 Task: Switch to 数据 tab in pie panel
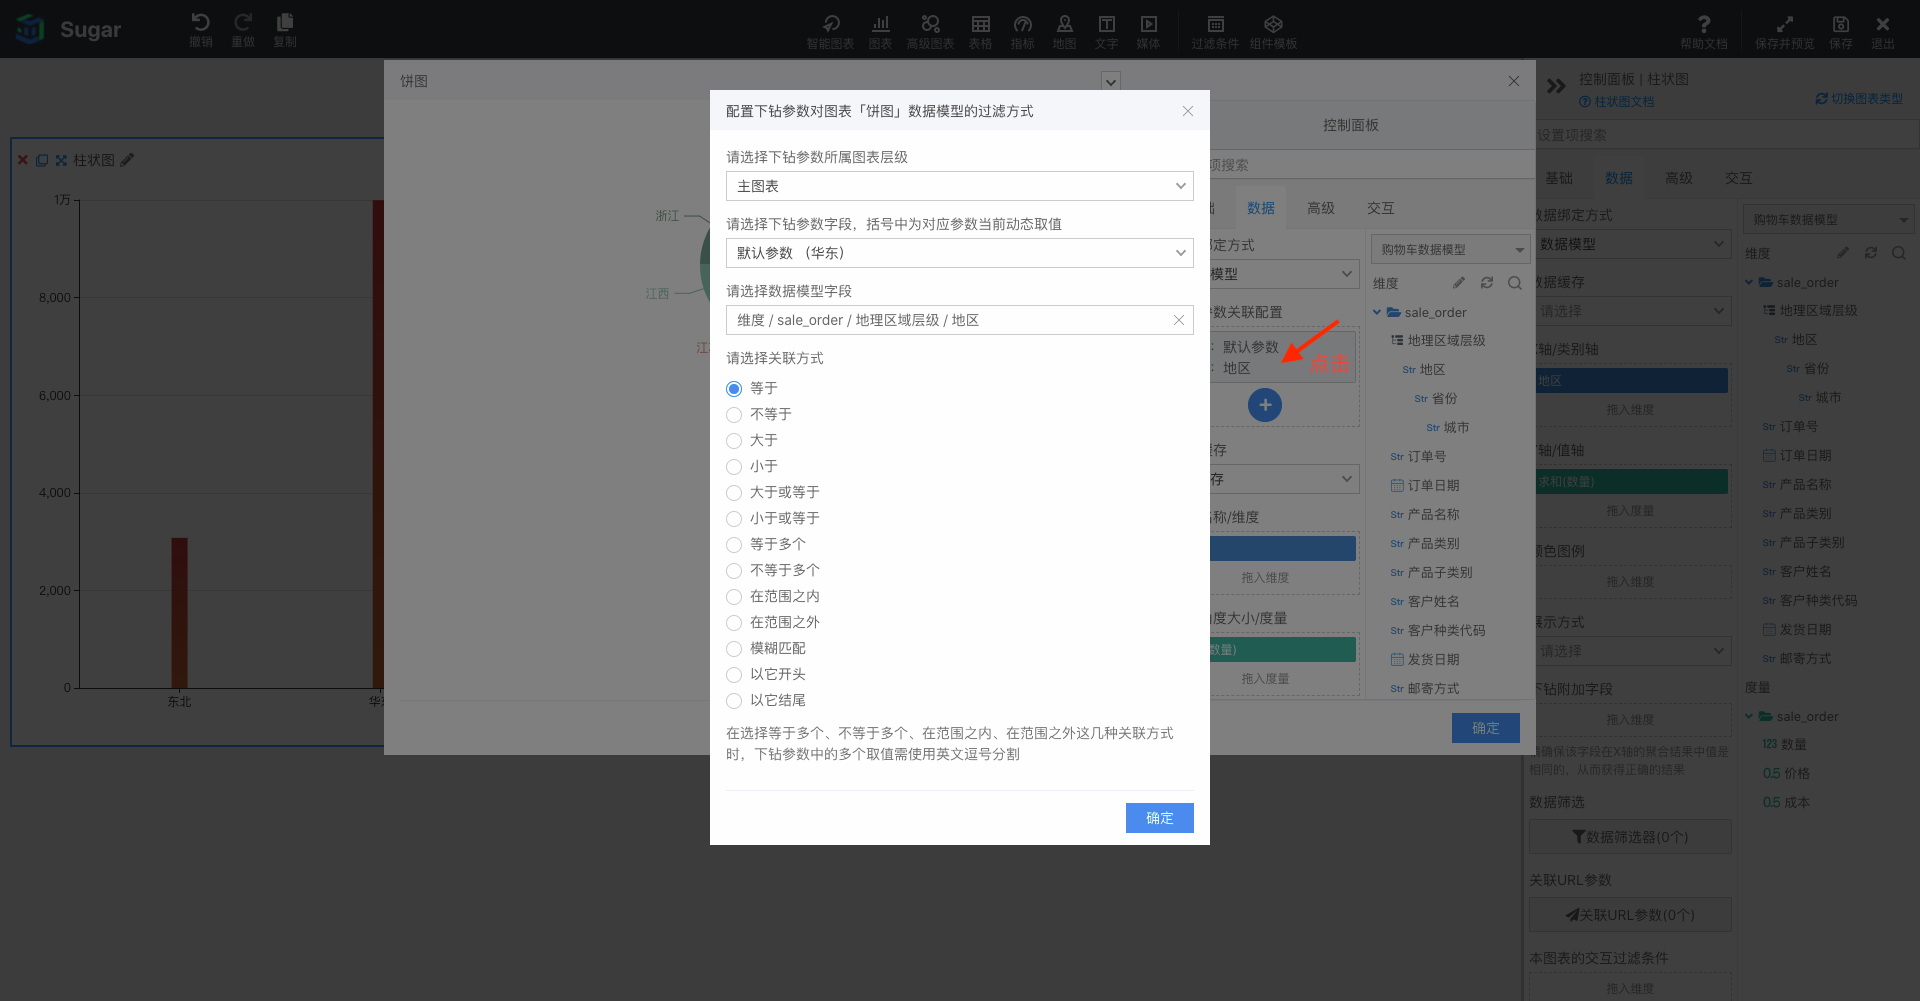coord(1261,208)
